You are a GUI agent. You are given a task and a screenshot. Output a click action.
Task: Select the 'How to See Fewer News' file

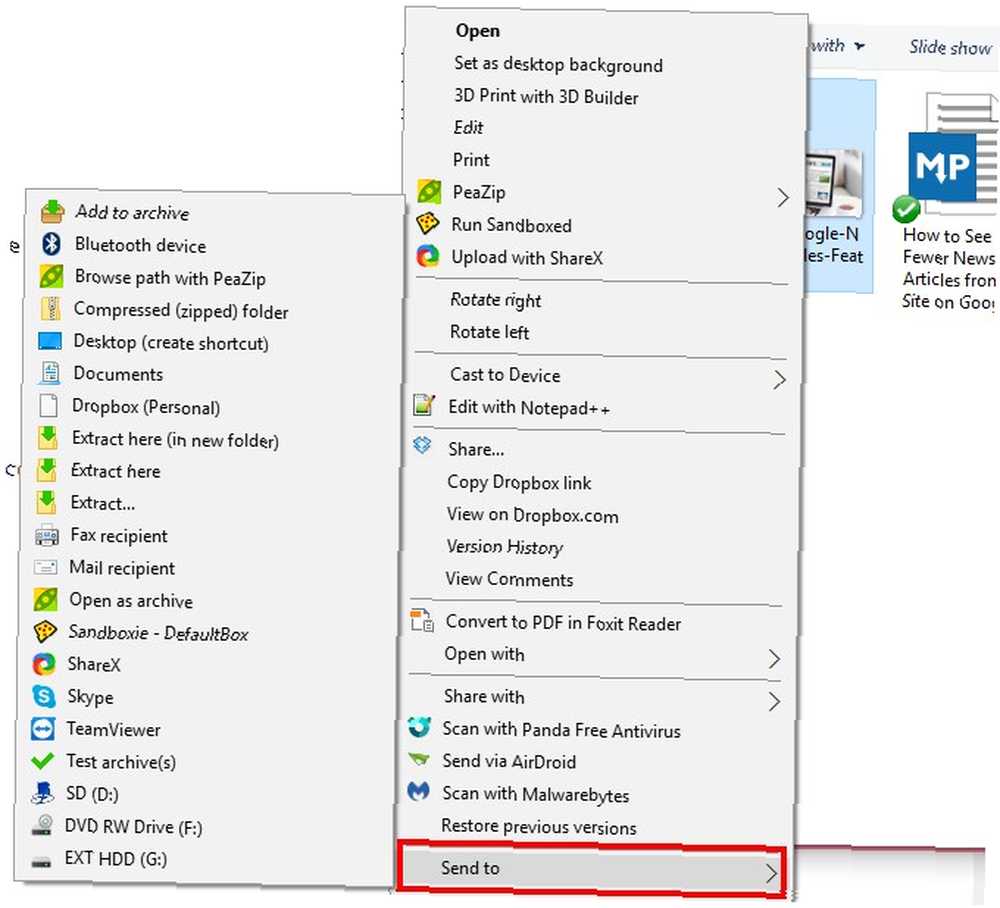coord(946,201)
